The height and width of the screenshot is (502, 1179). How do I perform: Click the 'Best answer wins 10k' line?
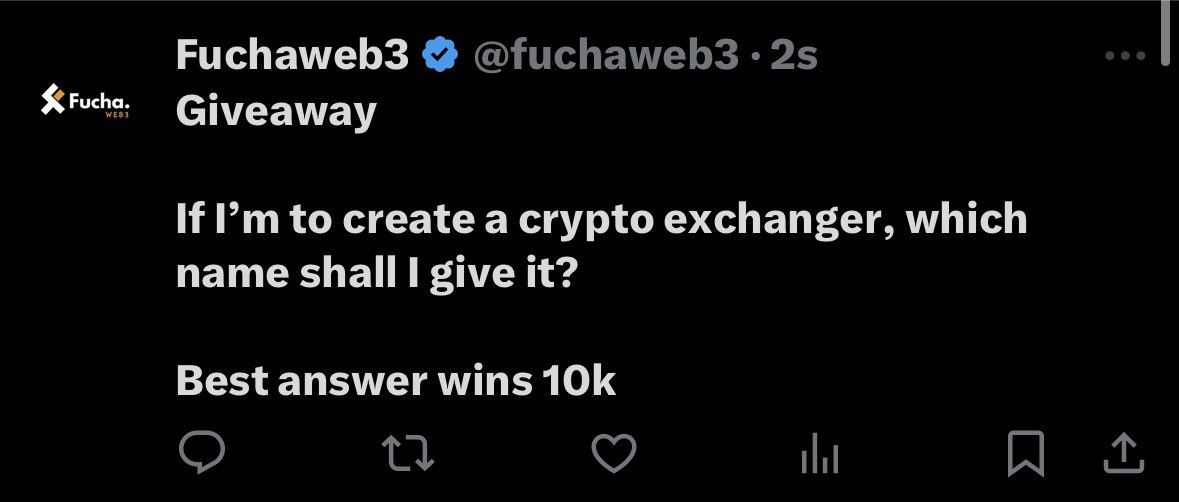(x=395, y=381)
